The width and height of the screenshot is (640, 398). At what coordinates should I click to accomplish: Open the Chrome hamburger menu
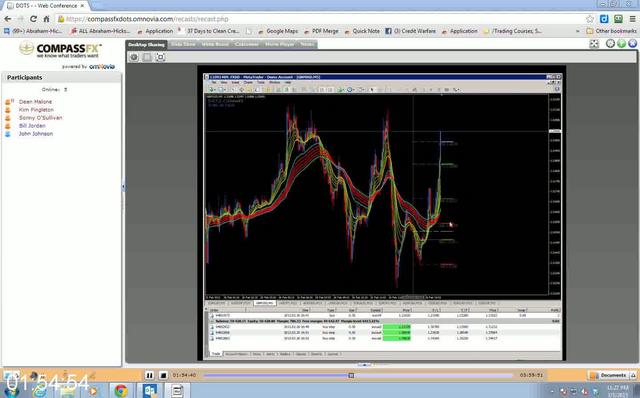[632, 19]
